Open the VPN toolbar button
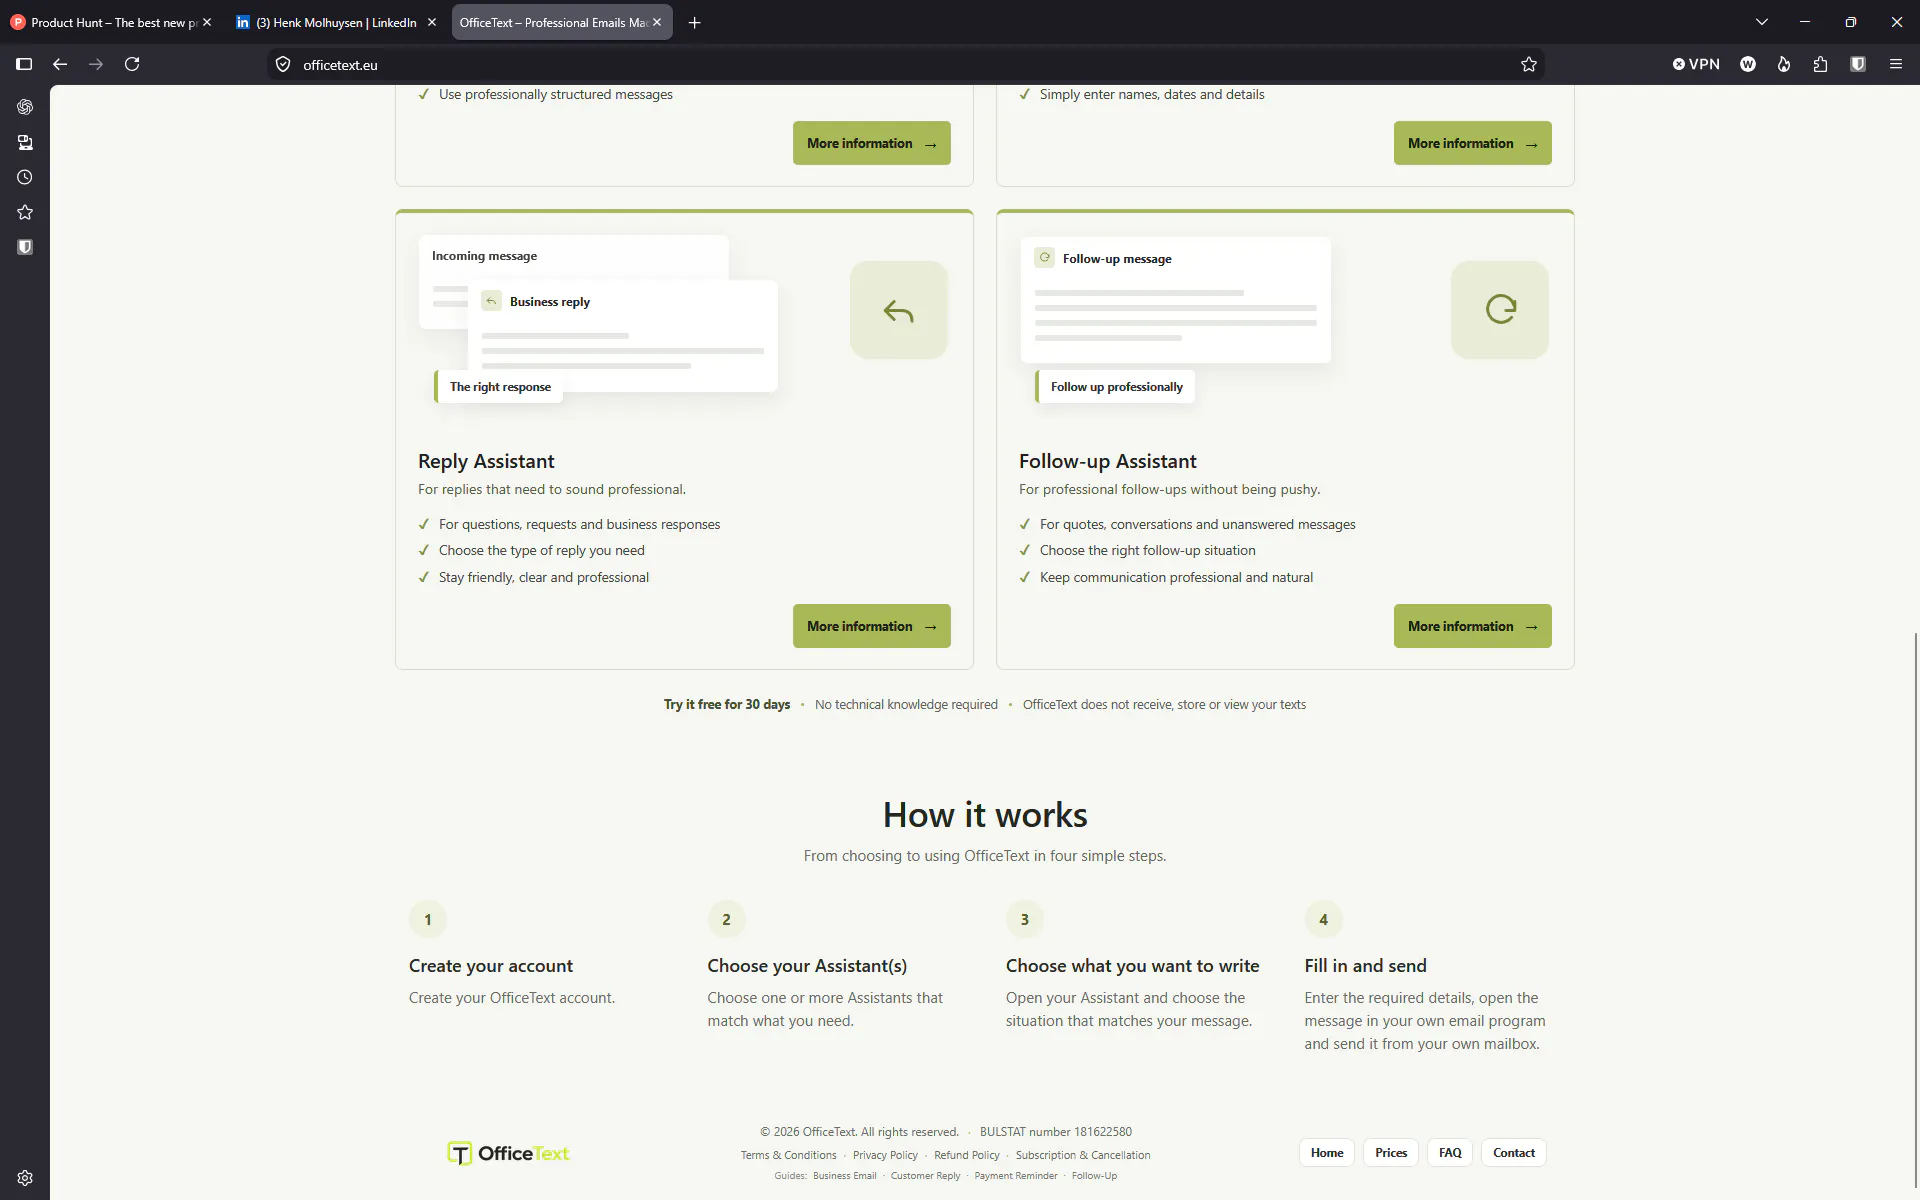Image resolution: width=1920 pixels, height=1200 pixels. point(1696,64)
